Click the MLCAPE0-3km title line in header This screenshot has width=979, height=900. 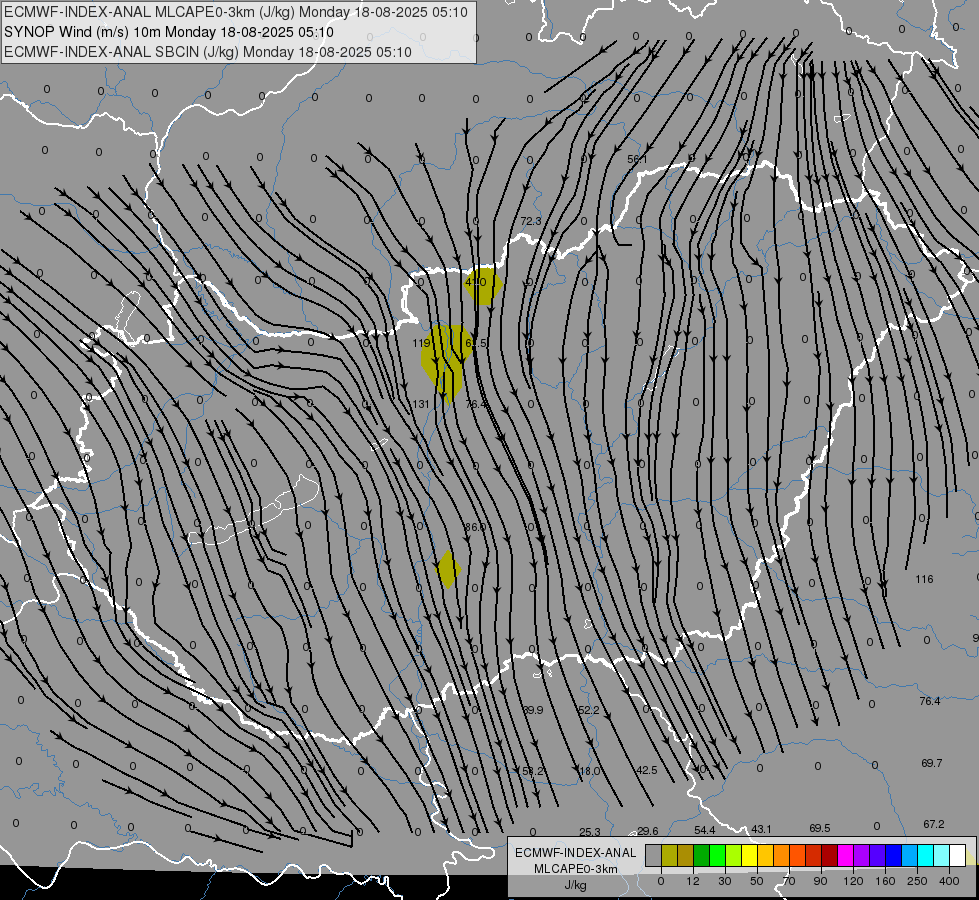coord(235,12)
